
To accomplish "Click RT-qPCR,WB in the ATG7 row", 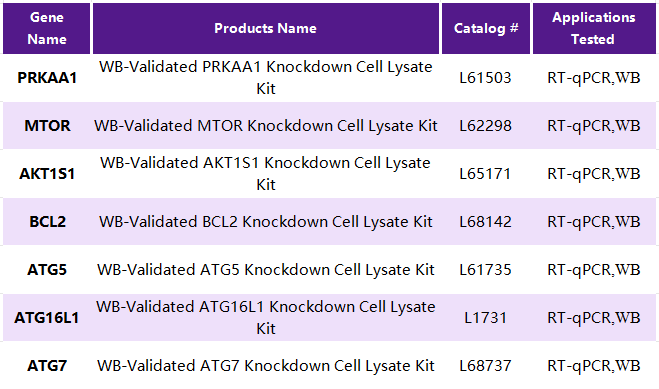I will [594, 365].
